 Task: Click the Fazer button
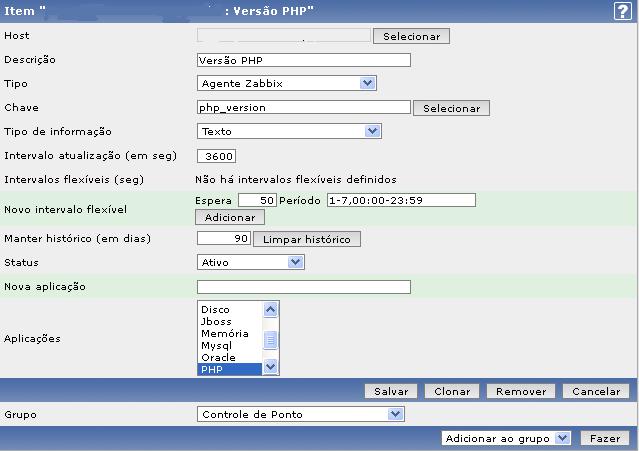tap(605, 438)
